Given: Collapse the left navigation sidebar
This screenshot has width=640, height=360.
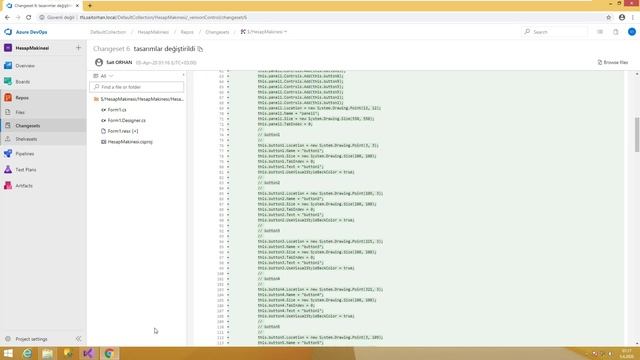Looking at the screenshot, I should pyautogui.click(x=78, y=339).
